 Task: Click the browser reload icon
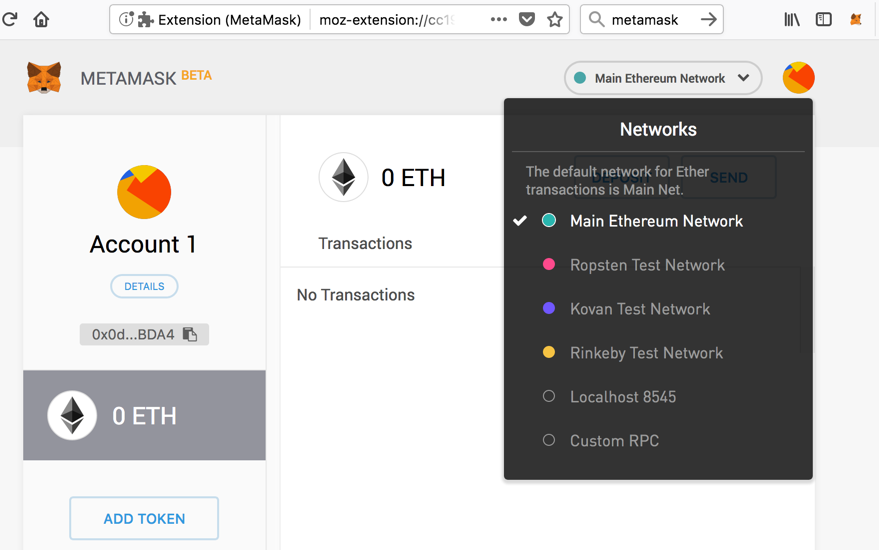(x=11, y=19)
